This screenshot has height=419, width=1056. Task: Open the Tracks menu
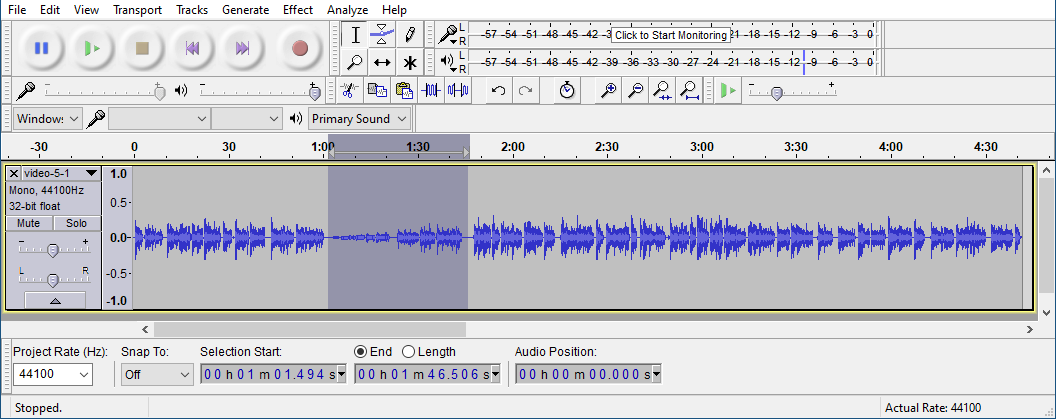point(192,9)
